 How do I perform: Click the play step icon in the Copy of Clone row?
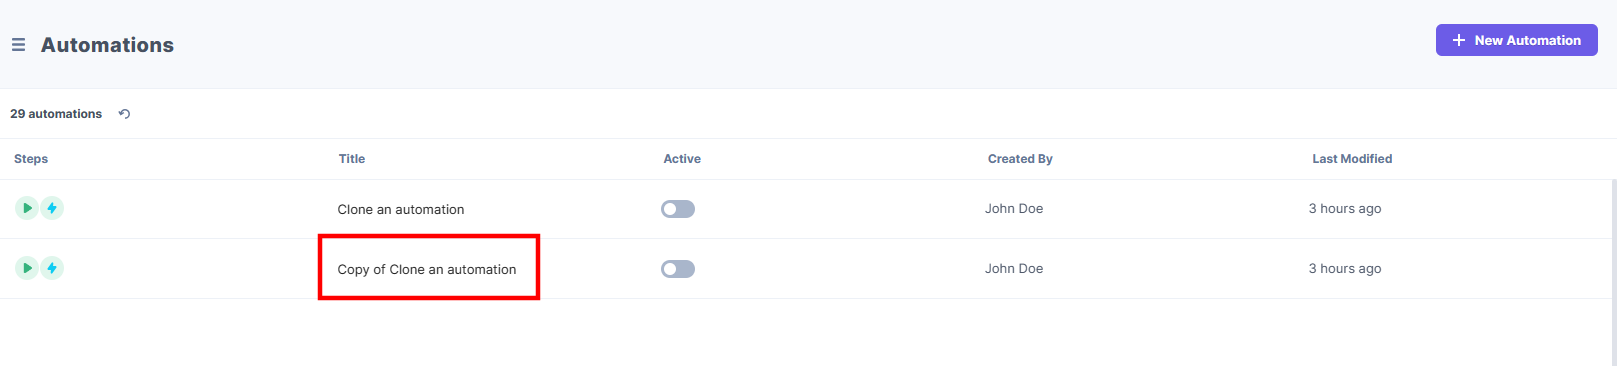pos(27,268)
